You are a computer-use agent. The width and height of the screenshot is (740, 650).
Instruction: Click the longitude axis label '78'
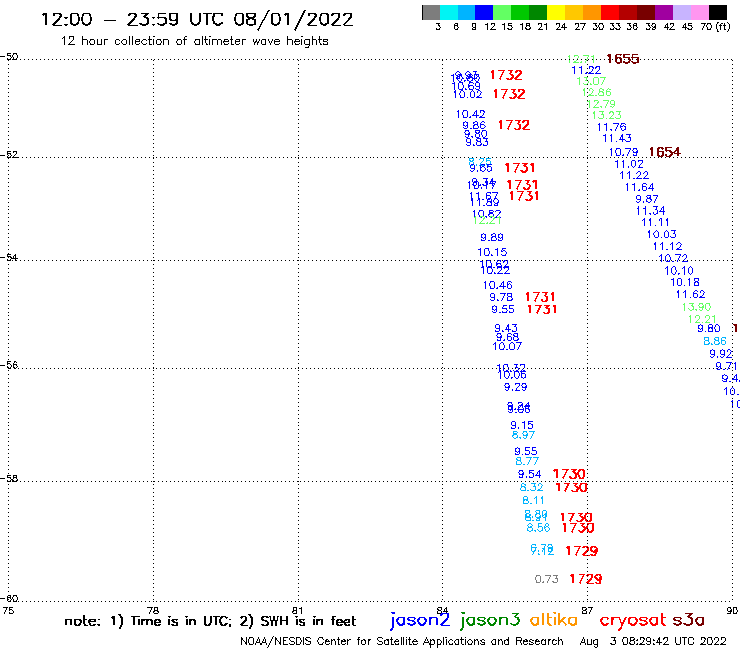[x=153, y=611]
